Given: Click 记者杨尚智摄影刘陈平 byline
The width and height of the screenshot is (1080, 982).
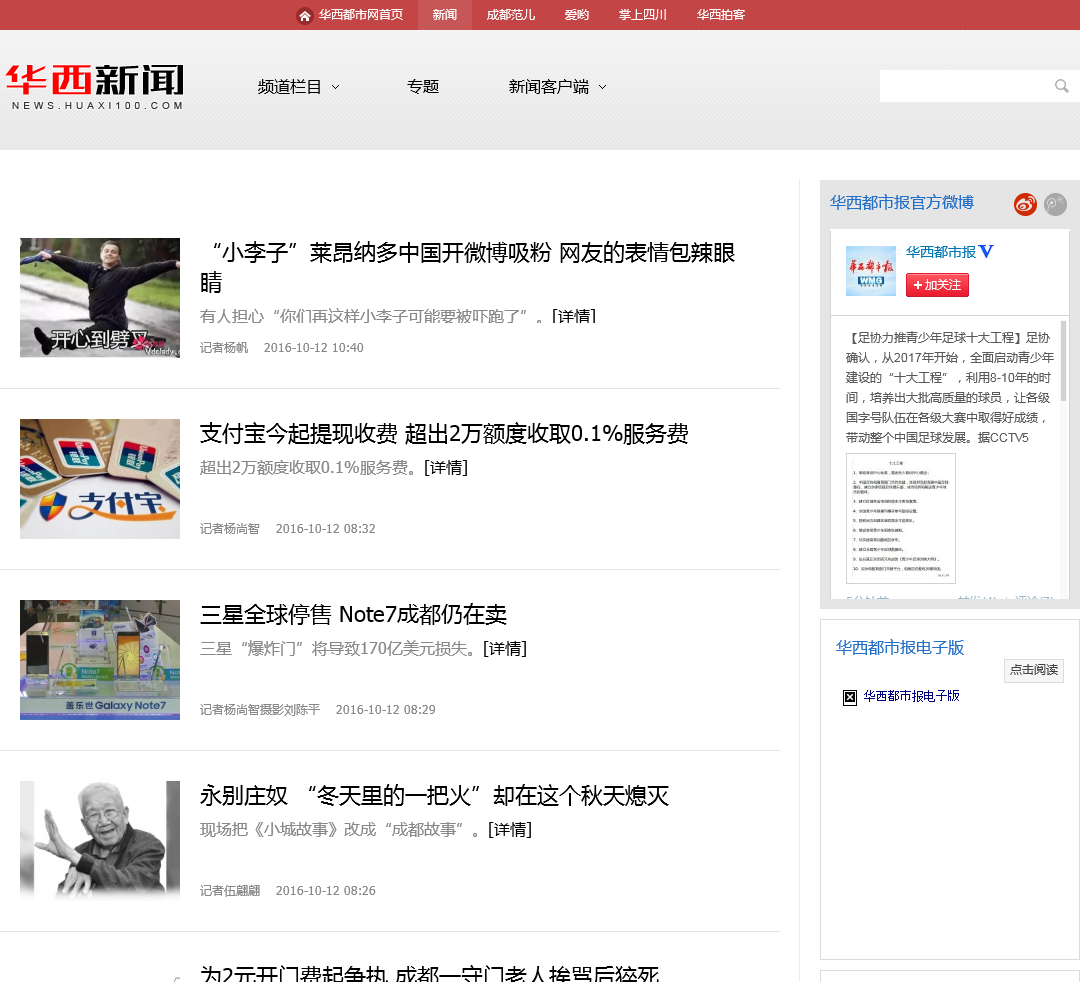Looking at the screenshot, I should [x=260, y=710].
